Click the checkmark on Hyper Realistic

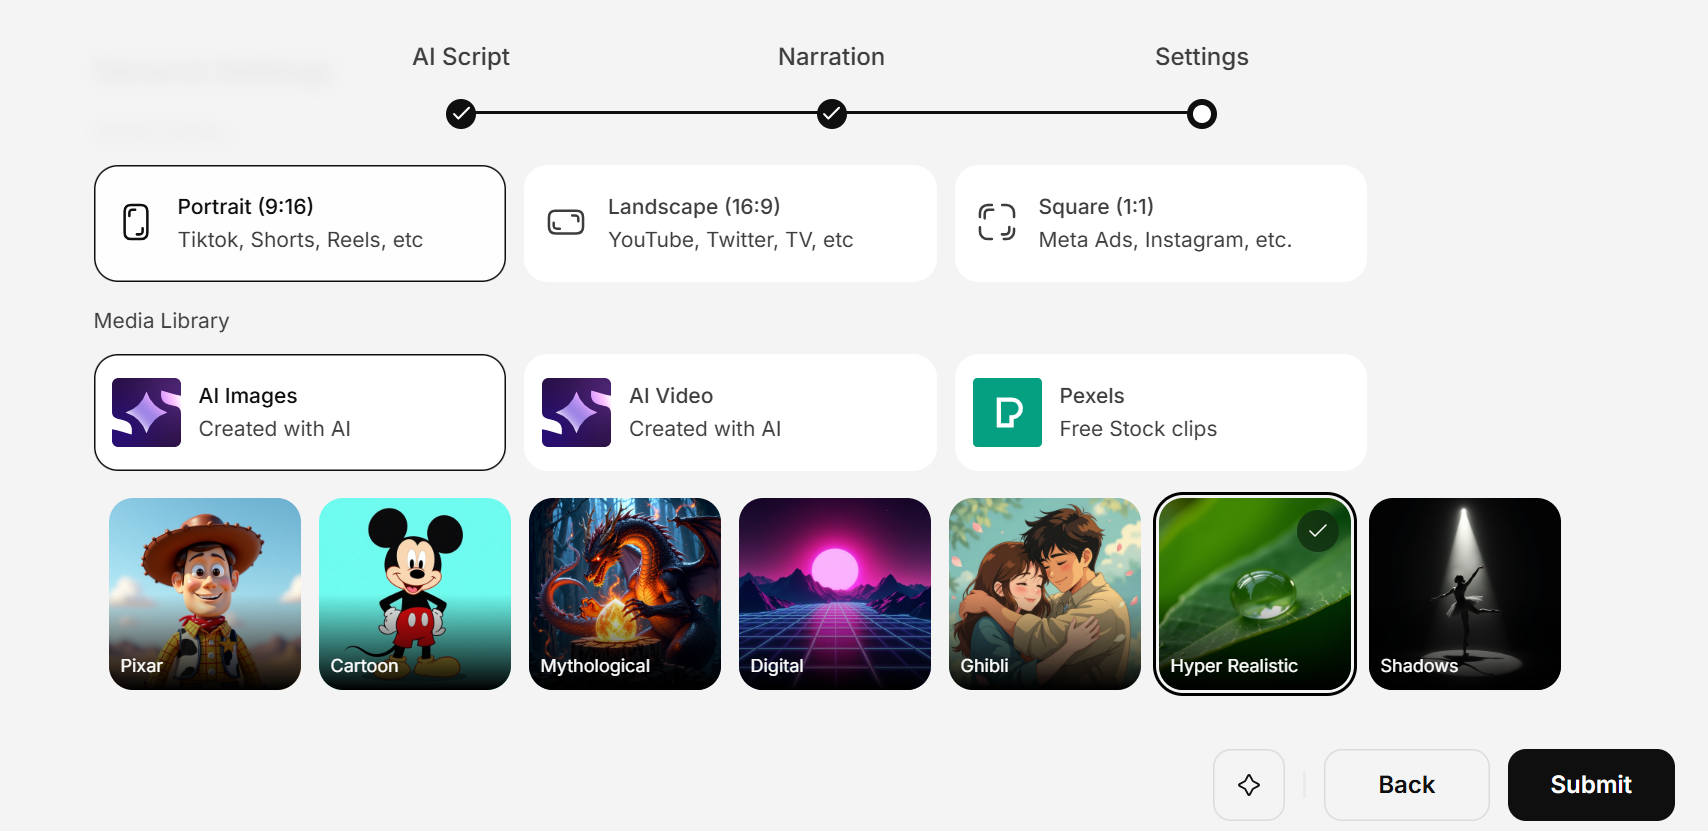1318,531
